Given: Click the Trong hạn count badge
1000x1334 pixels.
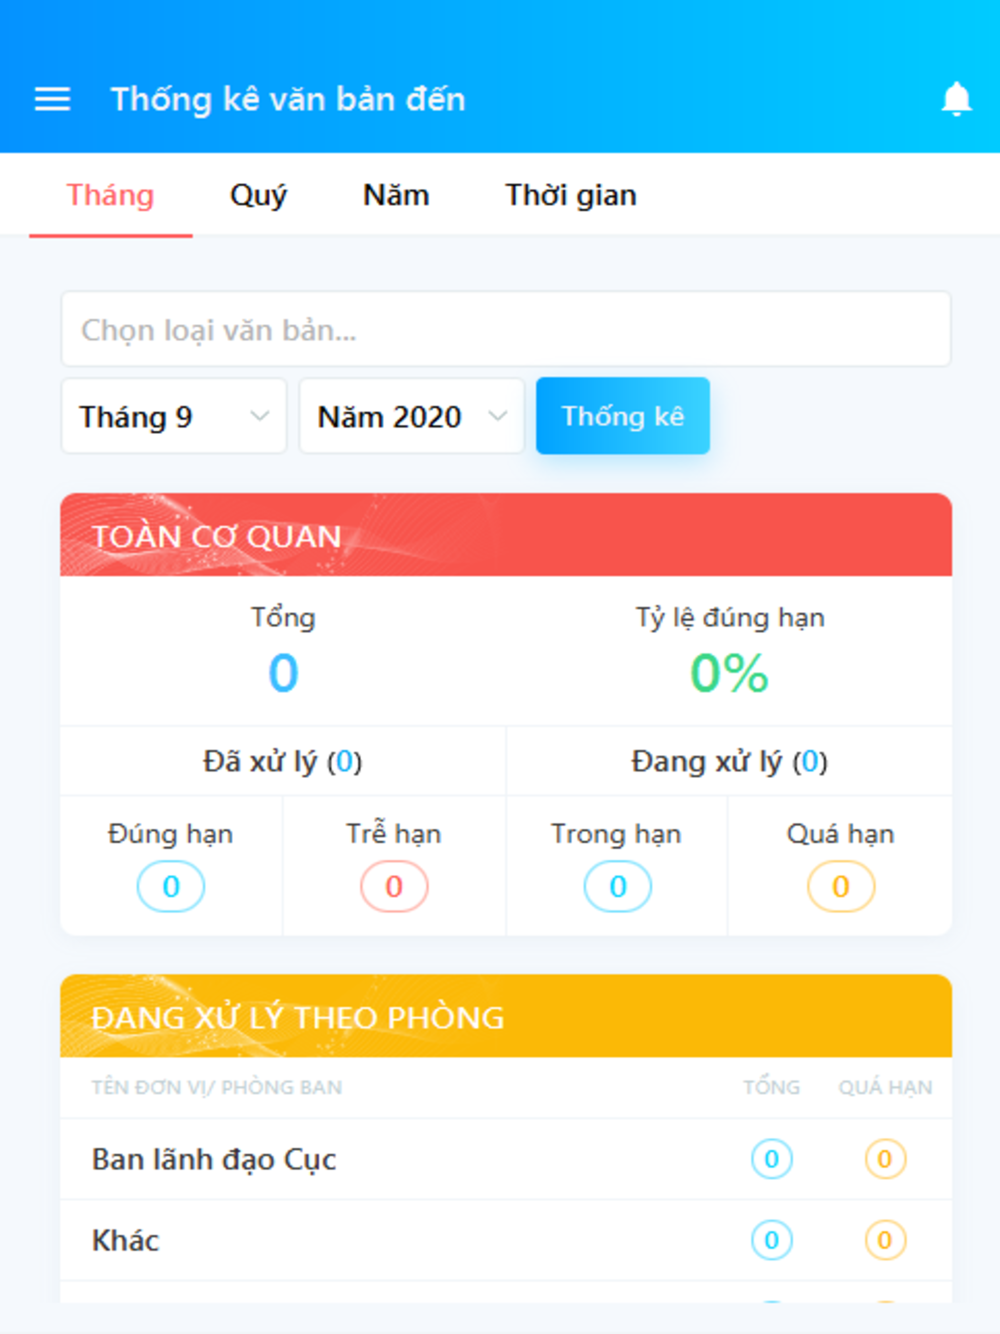Looking at the screenshot, I should (x=617, y=887).
